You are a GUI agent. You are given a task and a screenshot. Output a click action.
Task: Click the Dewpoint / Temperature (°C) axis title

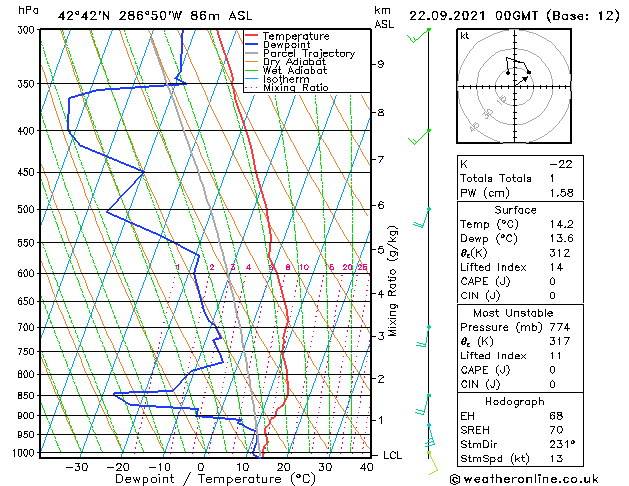(215, 479)
